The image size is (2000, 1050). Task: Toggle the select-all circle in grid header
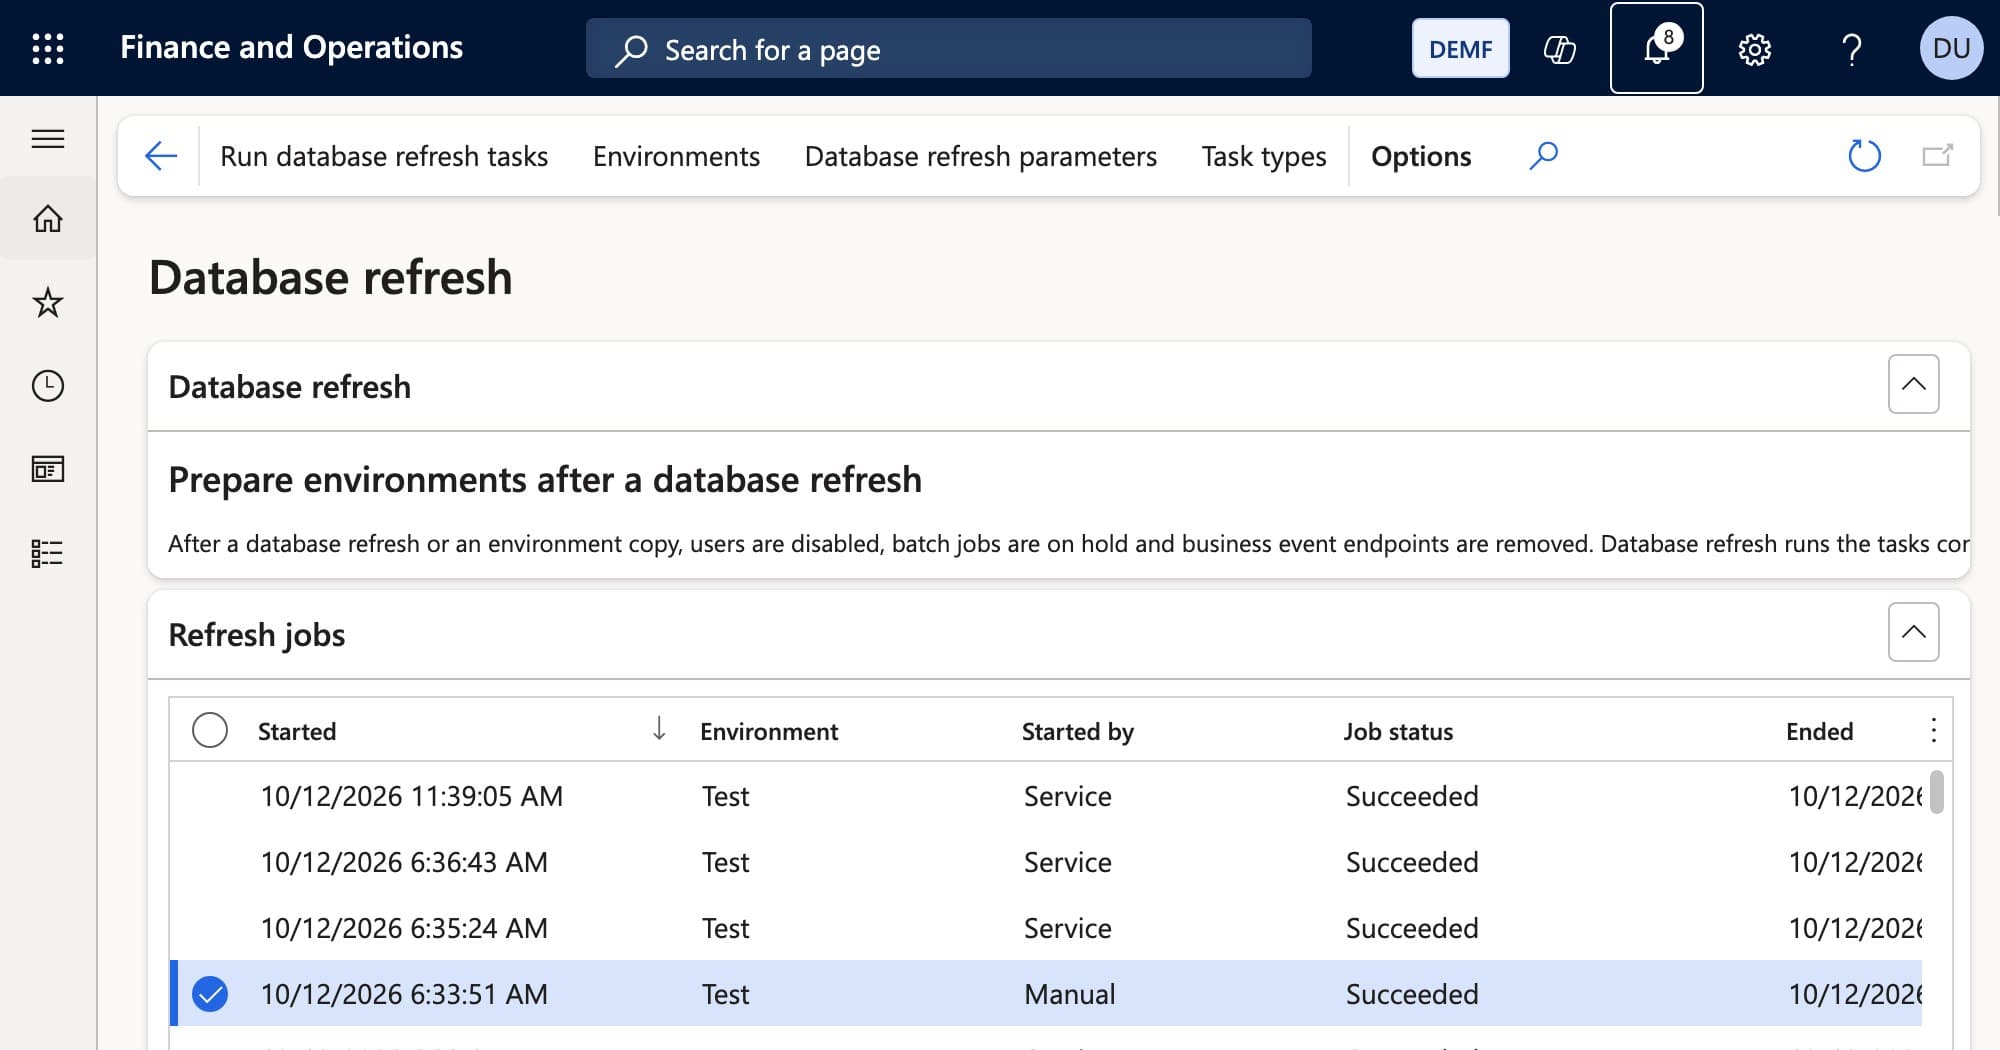pos(210,730)
